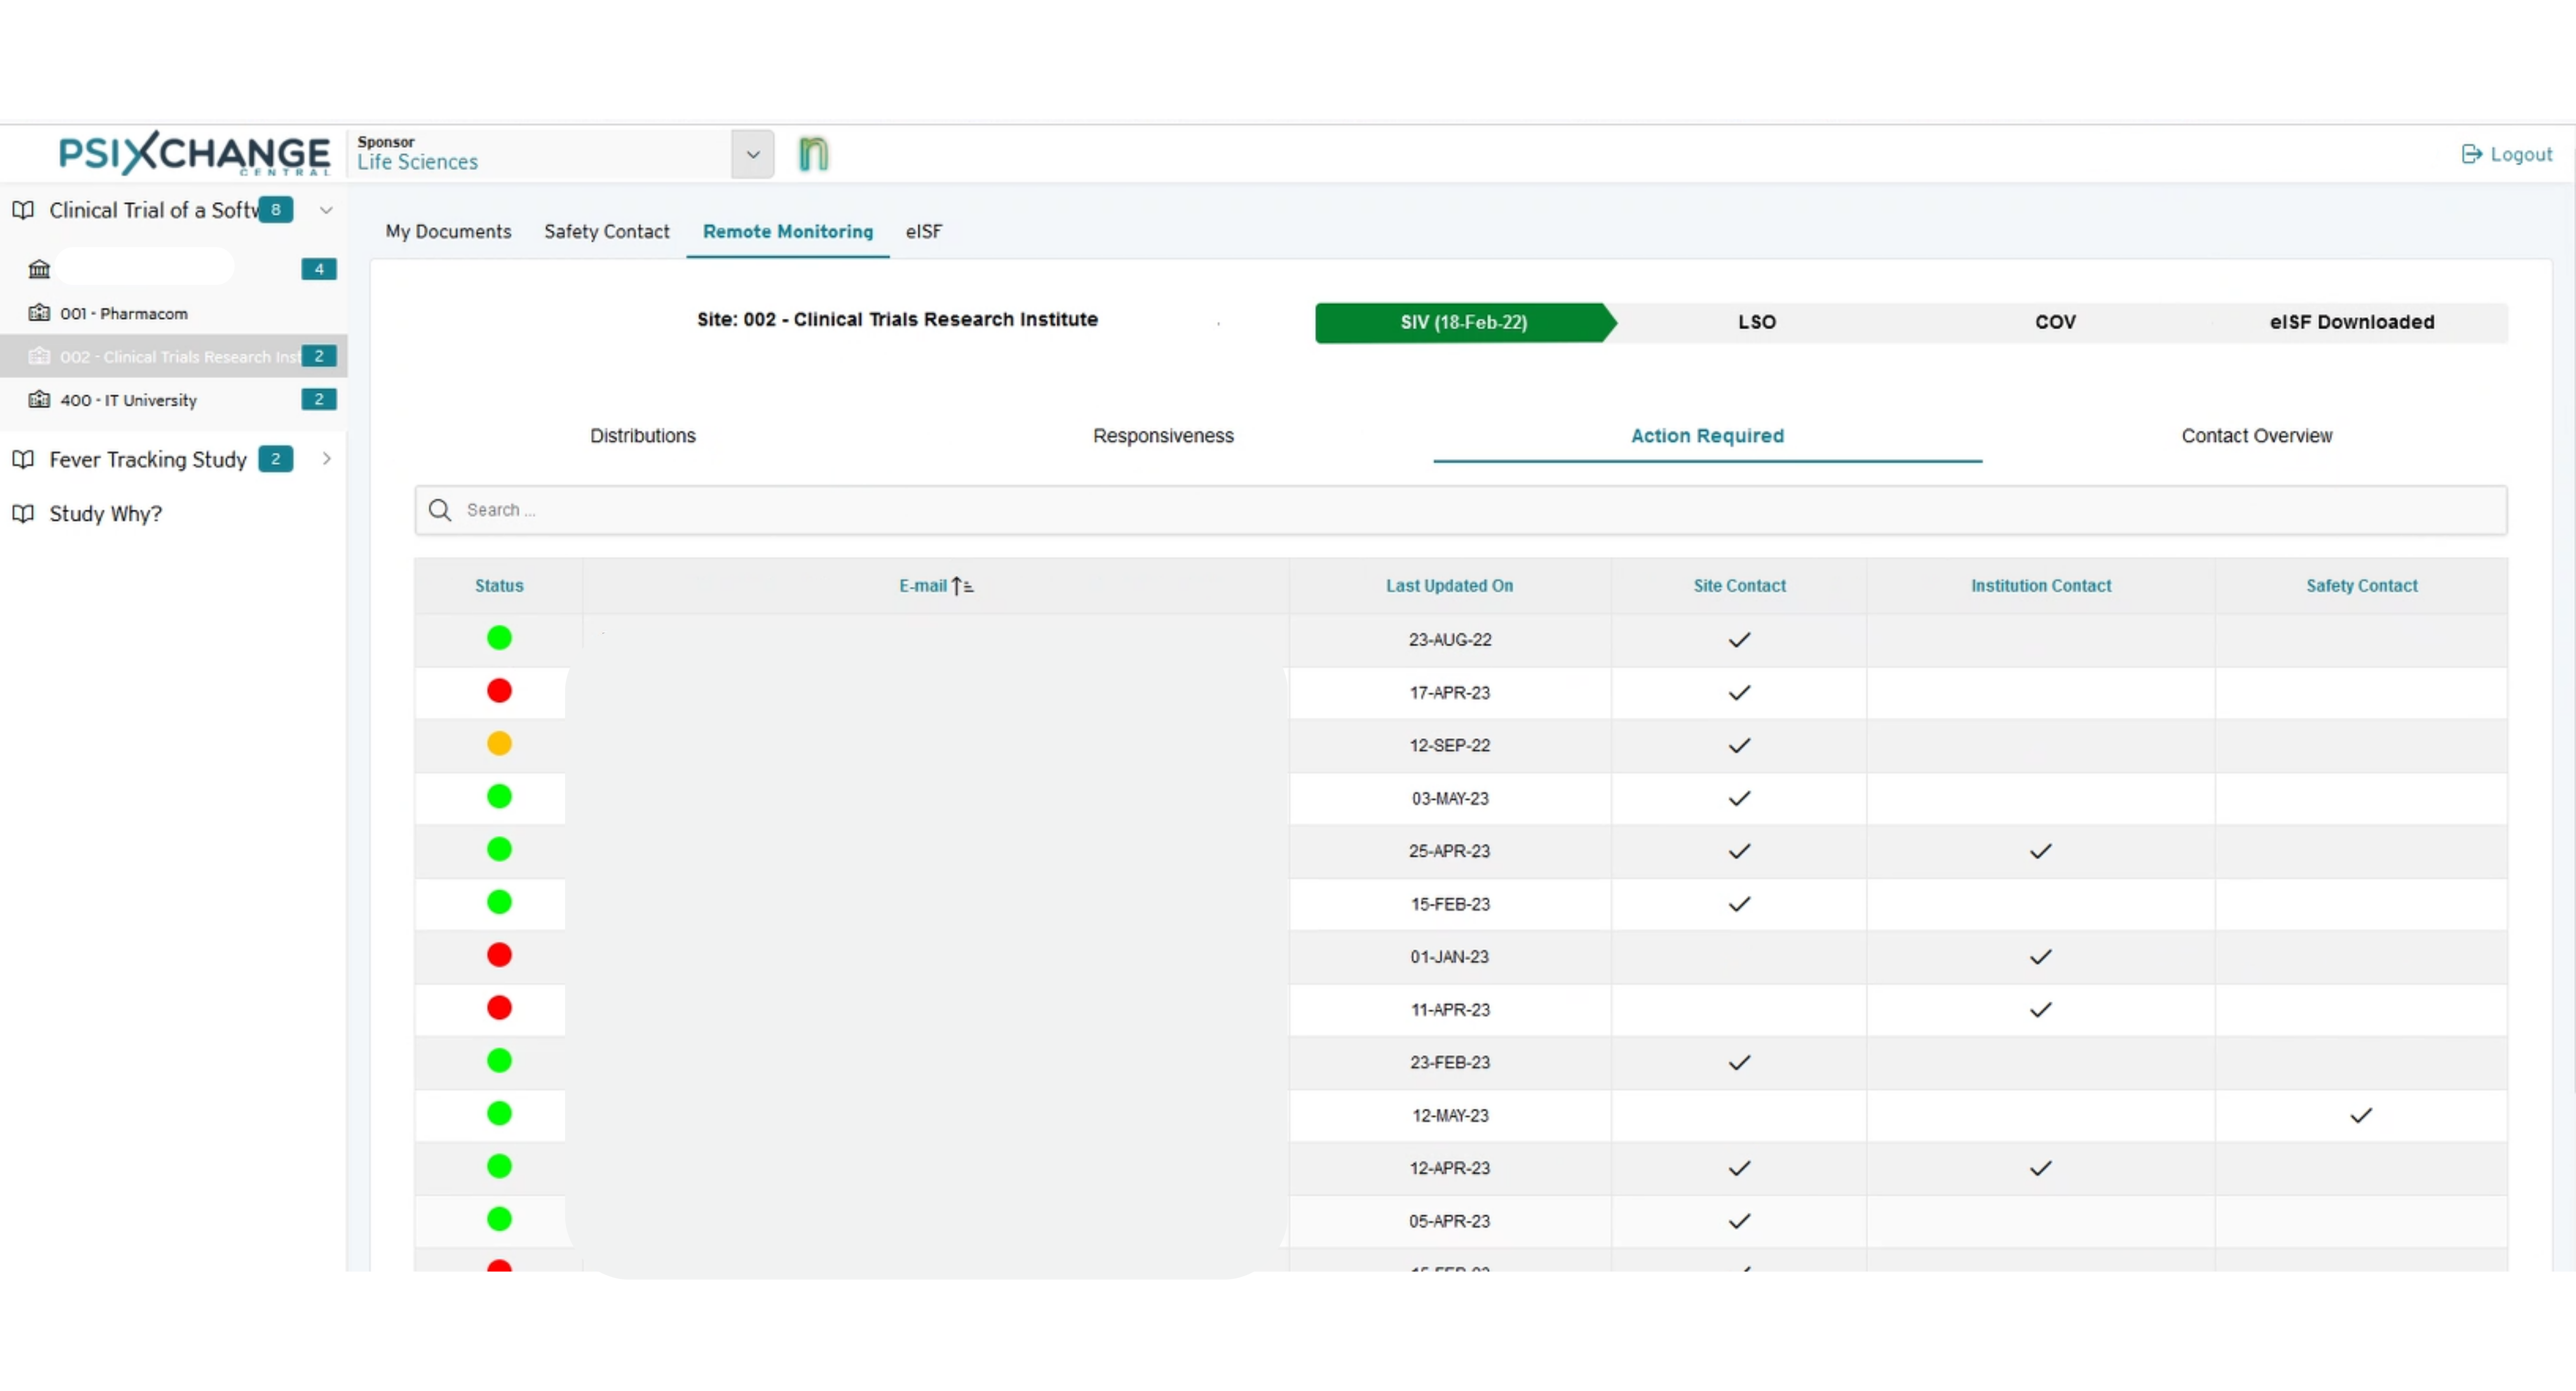
Task: Click the building icon for 400 - IT University
Action: 39,400
